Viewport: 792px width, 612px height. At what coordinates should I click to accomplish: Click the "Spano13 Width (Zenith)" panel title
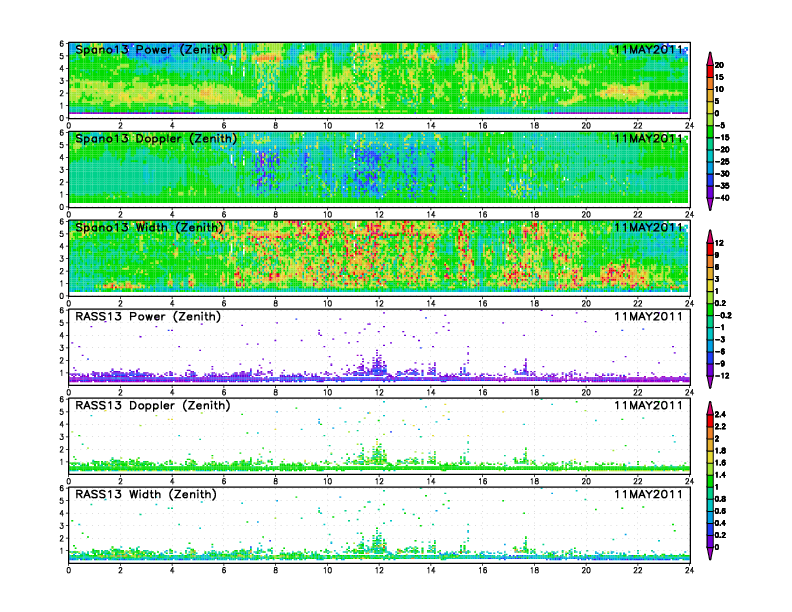tap(149, 227)
